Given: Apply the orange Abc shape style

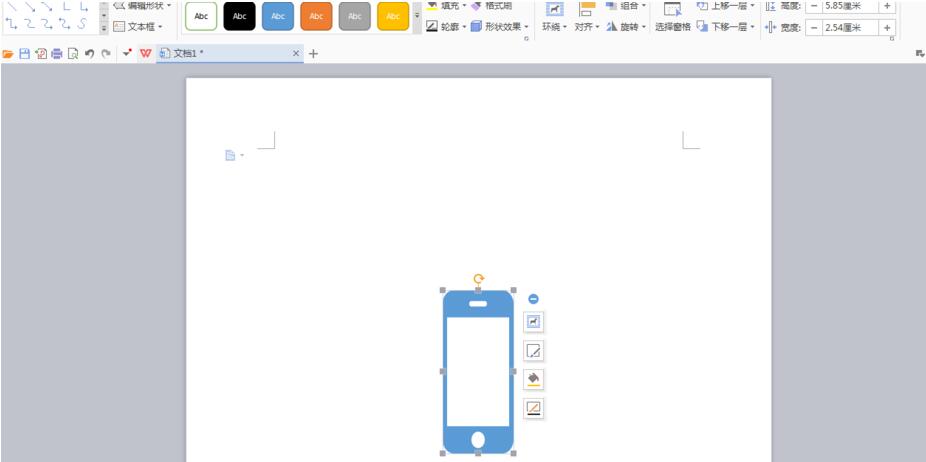Looking at the screenshot, I should point(316,16).
